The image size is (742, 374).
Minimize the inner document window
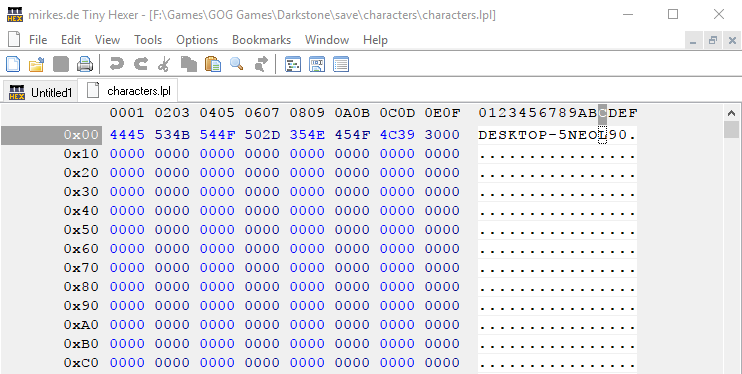click(693, 41)
